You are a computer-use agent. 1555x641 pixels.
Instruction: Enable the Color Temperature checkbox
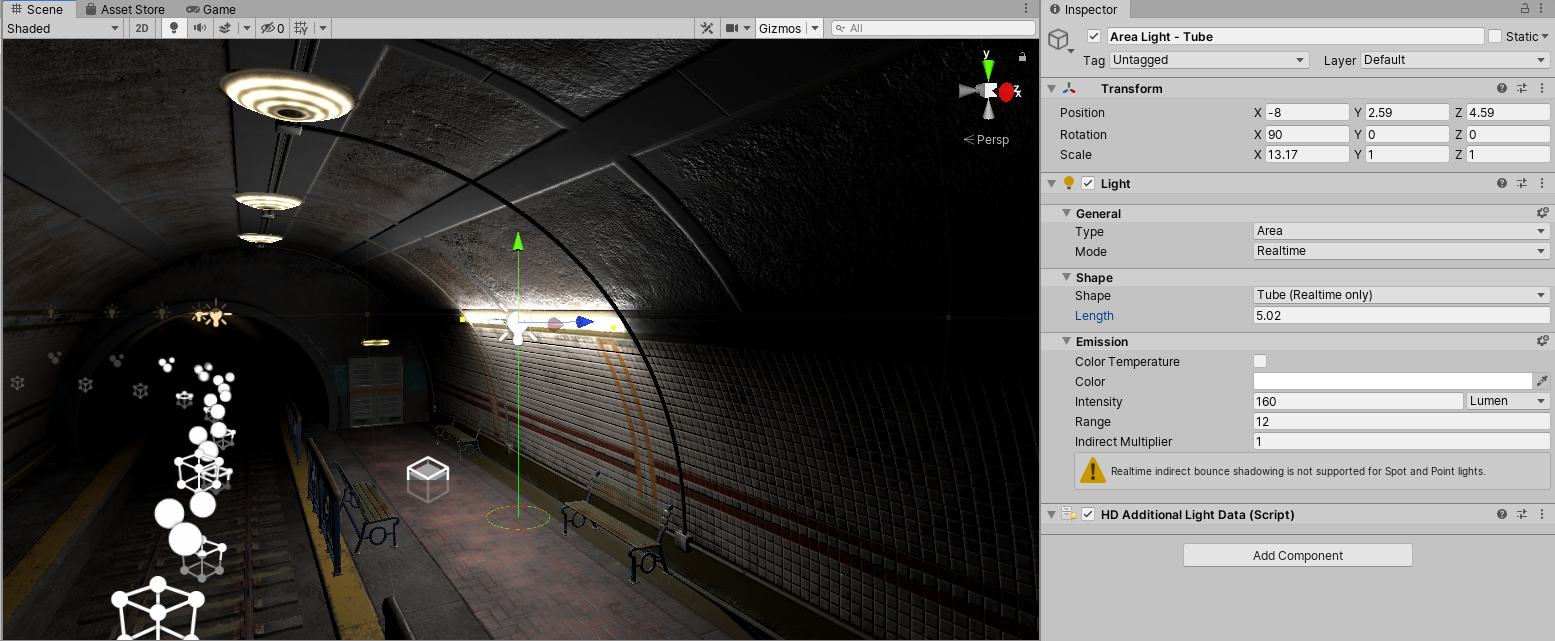tap(1260, 361)
